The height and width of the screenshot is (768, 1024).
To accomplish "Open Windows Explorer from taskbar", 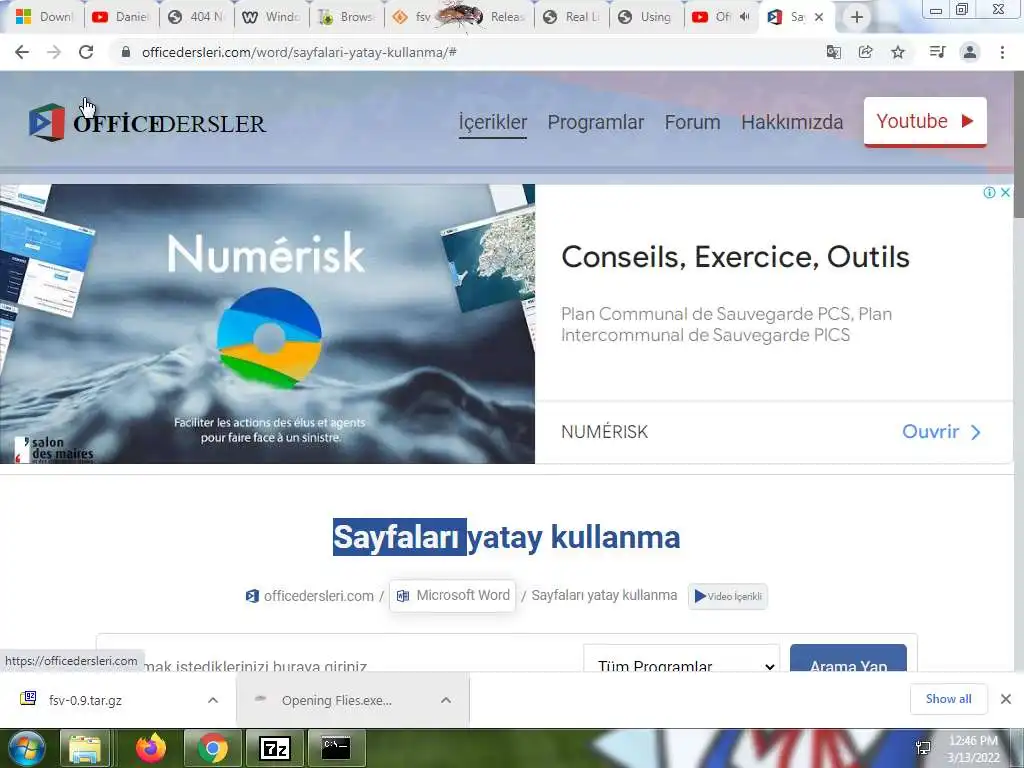I will [x=85, y=748].
